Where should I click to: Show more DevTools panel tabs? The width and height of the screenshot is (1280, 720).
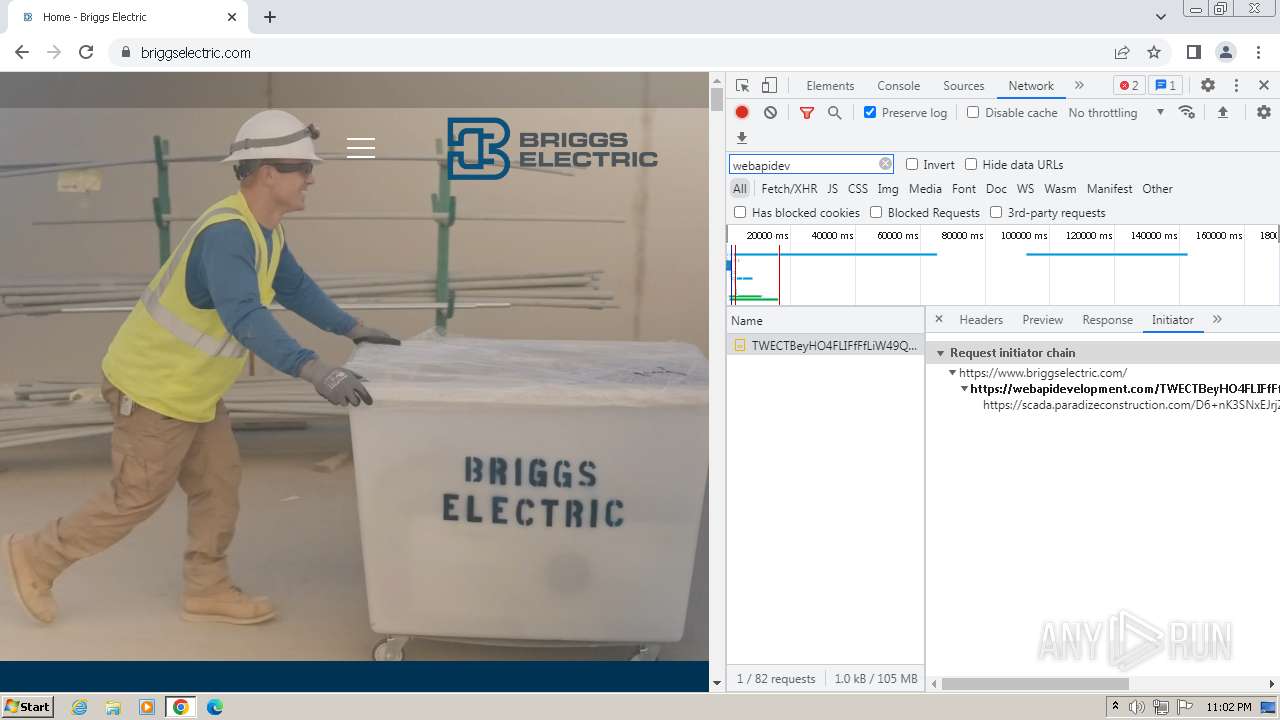pyautogui.click(x=1079, y=86)
